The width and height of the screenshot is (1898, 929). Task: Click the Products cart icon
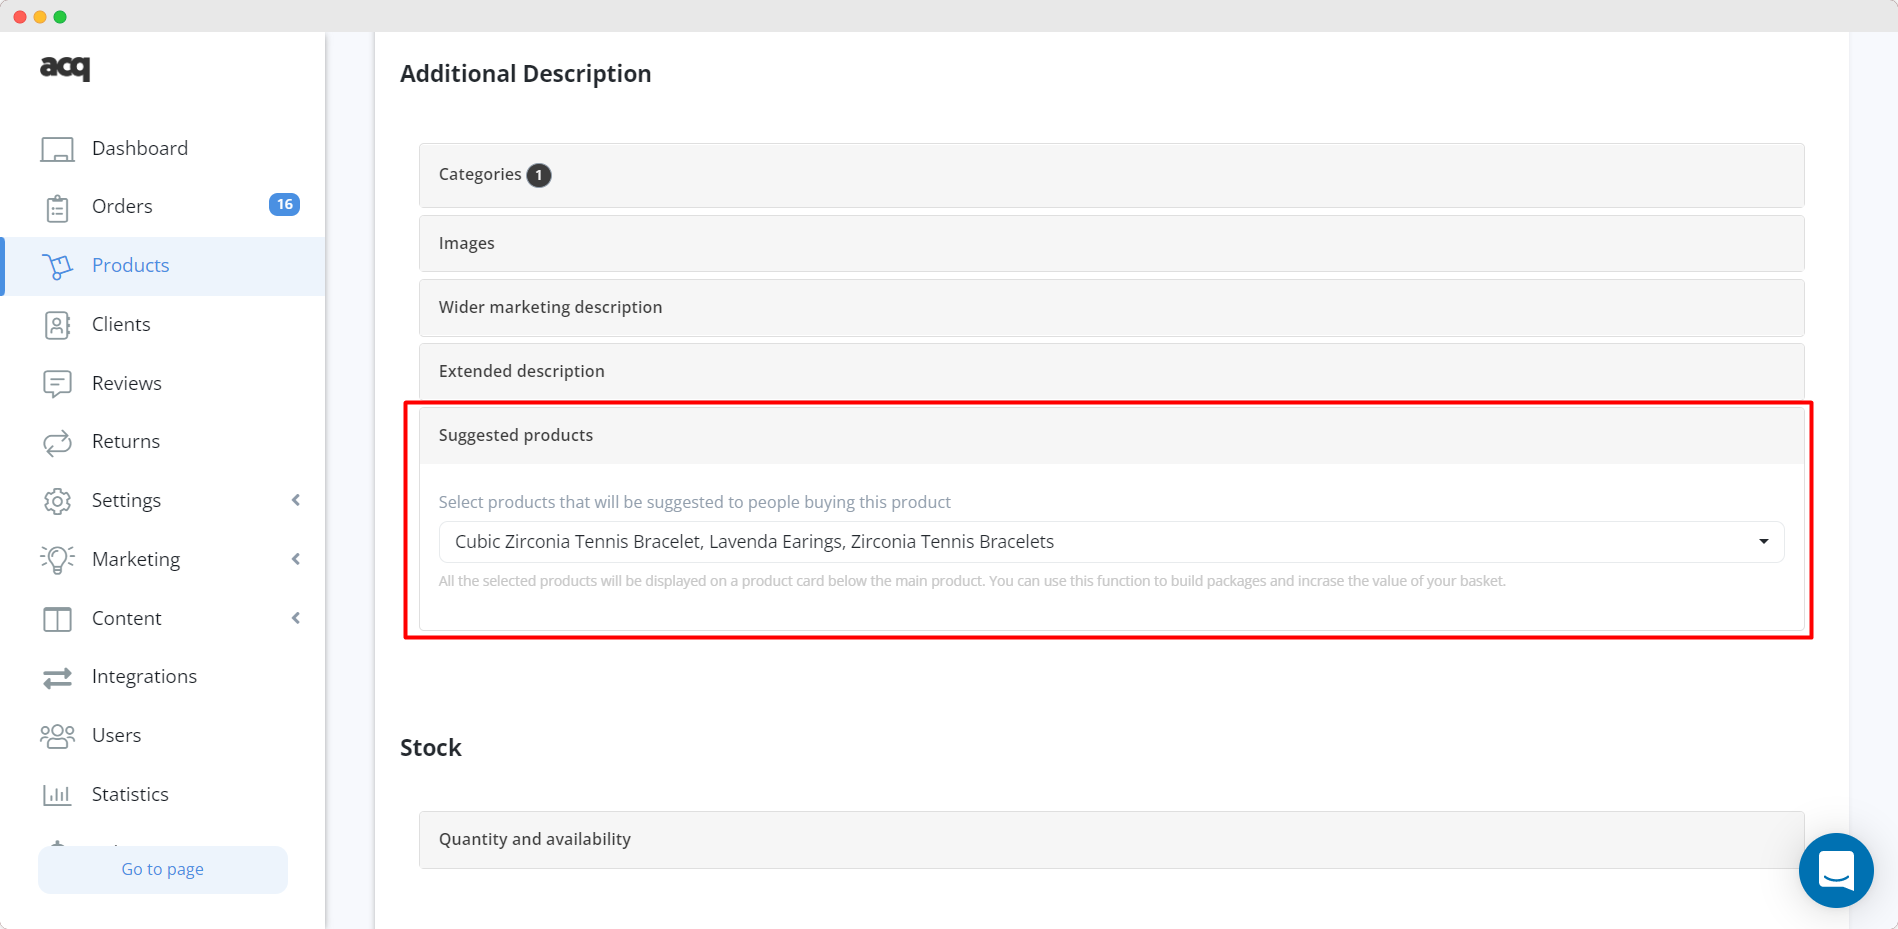(x=57, y=266)
